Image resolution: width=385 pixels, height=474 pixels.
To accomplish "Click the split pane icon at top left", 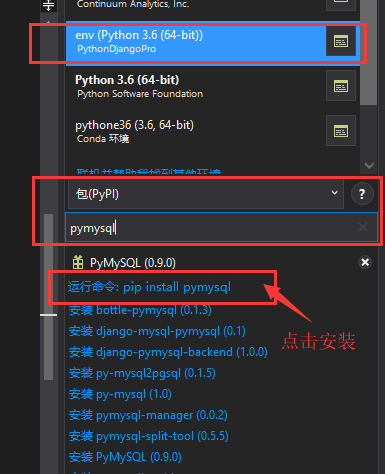I will 49,6.
